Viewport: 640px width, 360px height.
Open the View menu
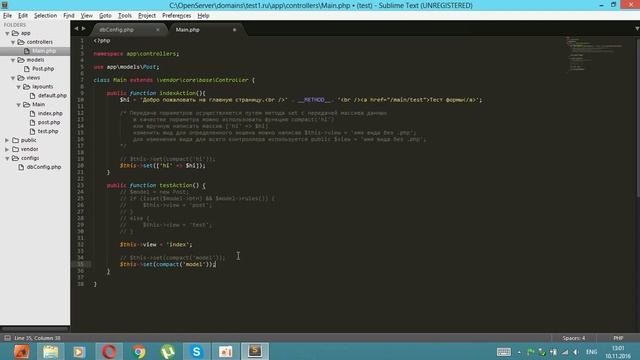coord(87,16)
